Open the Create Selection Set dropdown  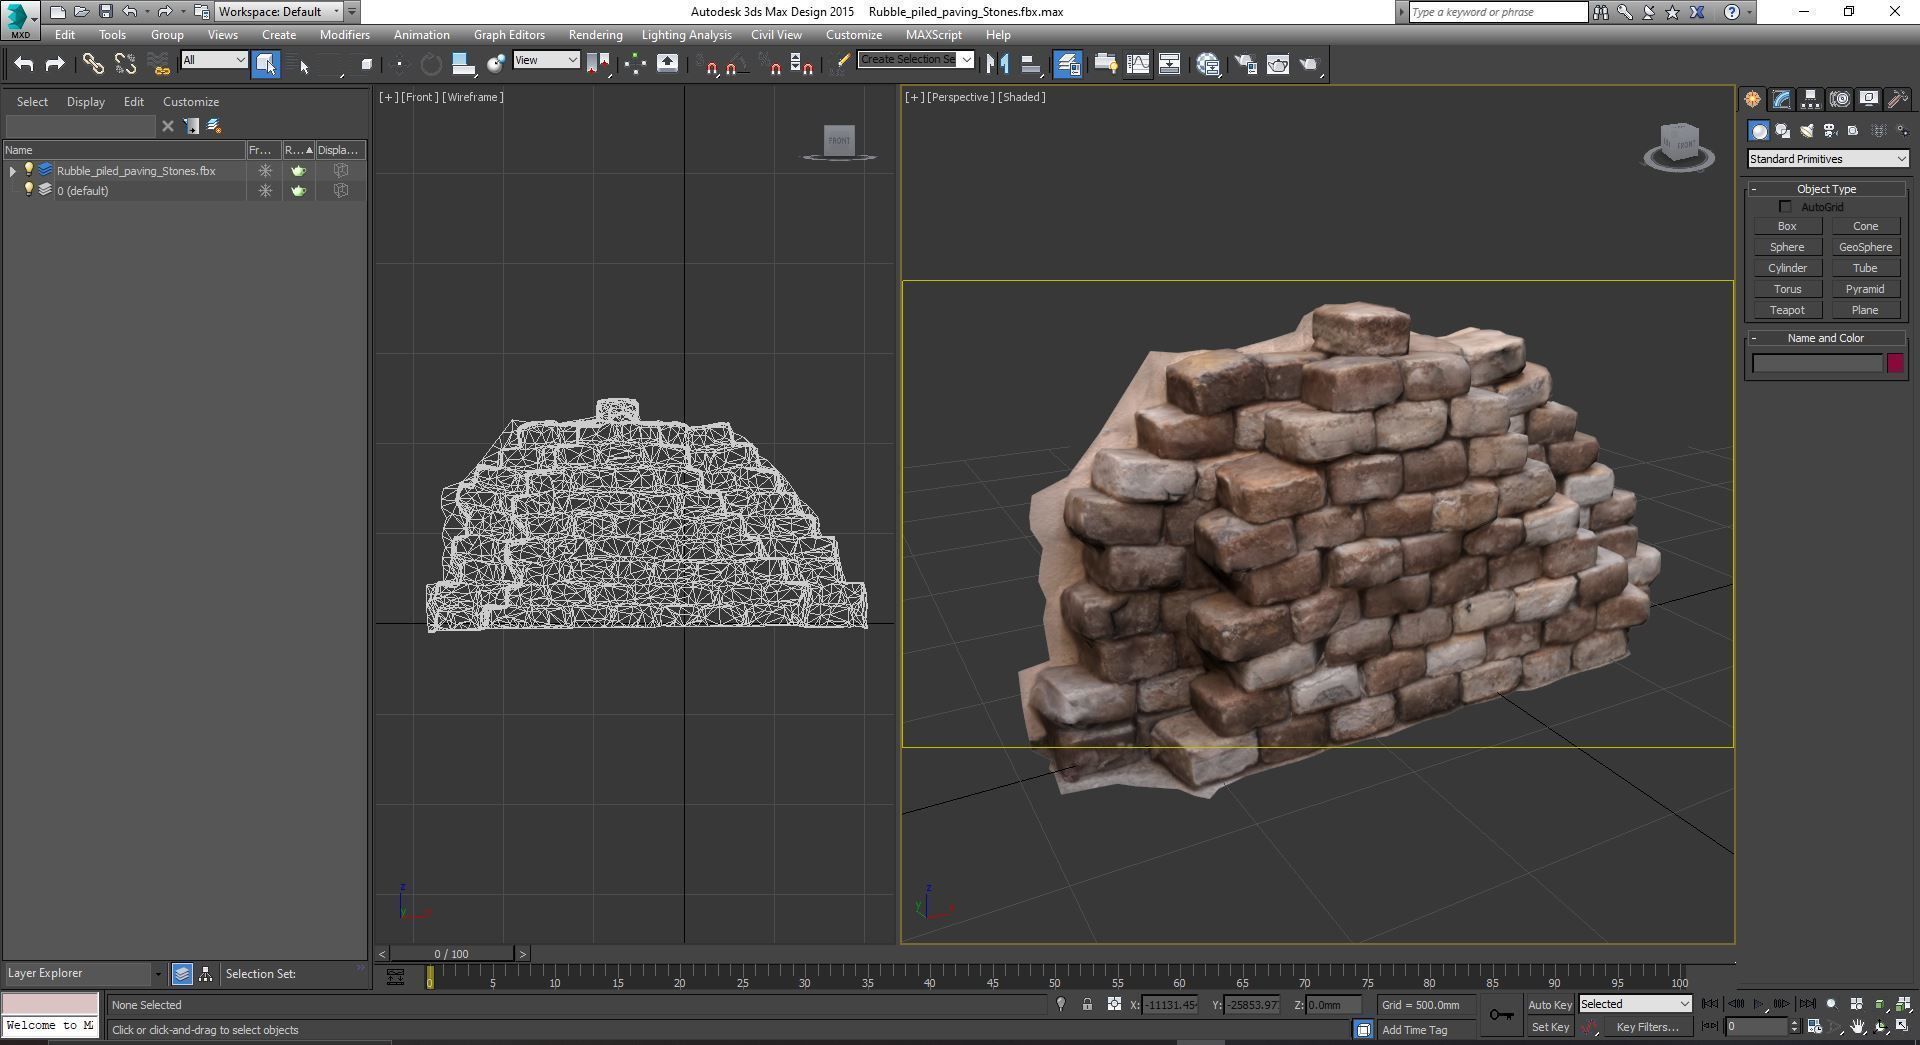point(916,60)
